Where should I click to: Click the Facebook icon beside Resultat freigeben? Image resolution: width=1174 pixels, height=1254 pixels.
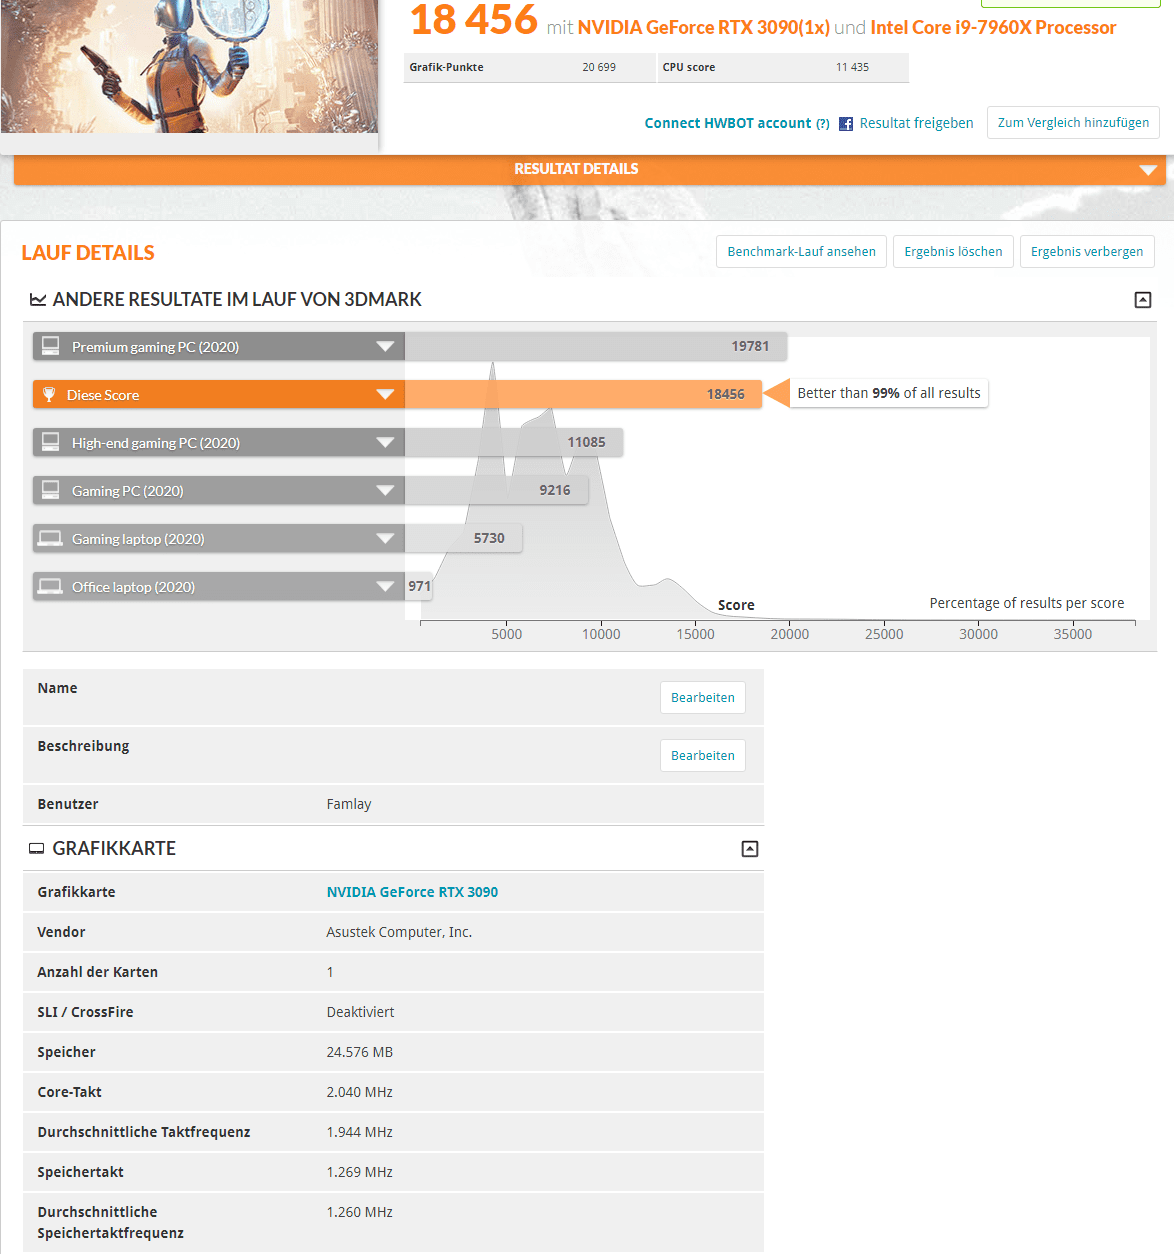[846, 124]
